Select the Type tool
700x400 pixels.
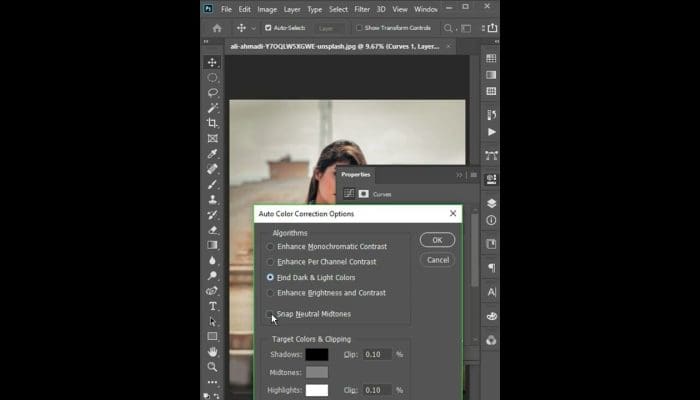click(212, 306)
